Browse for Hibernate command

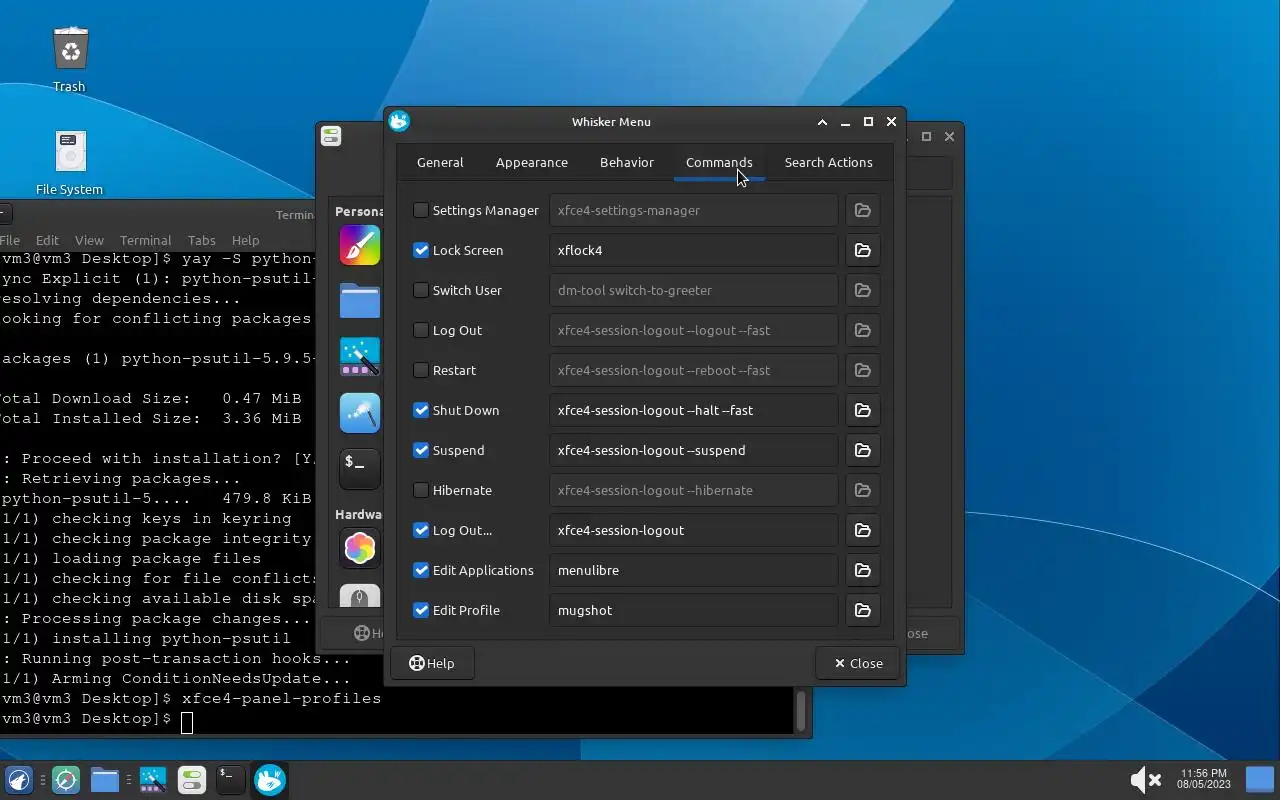[862, 490]
